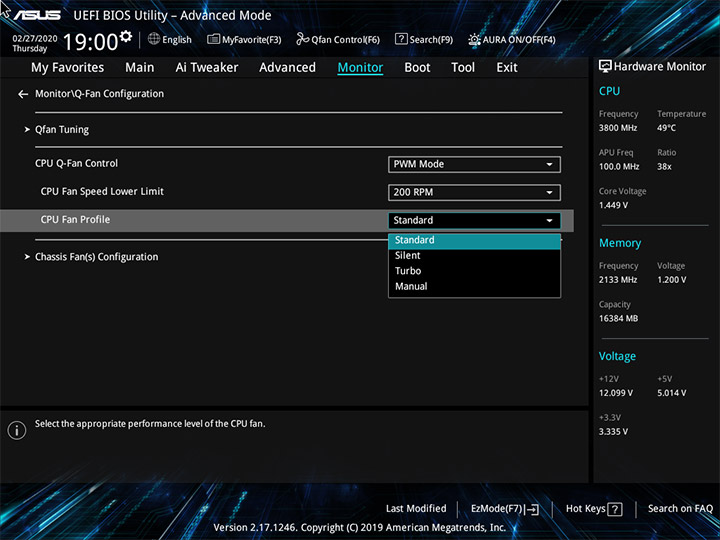Click the memory capacity value 16384 MB

pyautogui.click(x=618, y=319)
